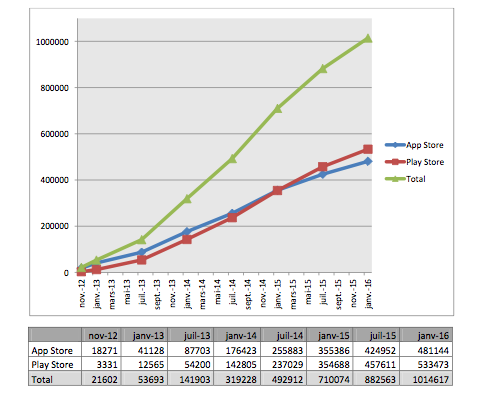Viewport: 479px width, 395px height.
Task: Select the green Total marker at janv.-15
Action: tap(277, 108)
